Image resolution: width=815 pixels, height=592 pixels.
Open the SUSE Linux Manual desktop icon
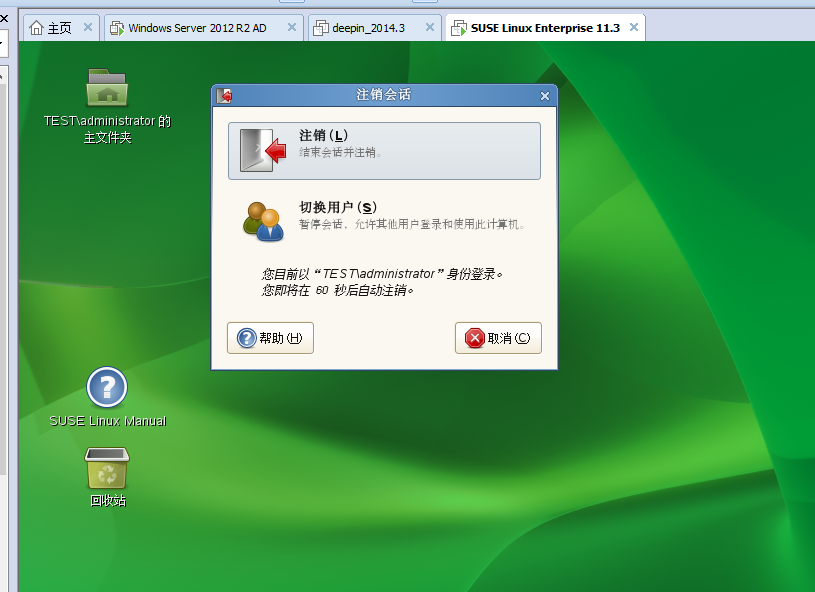pos(107,388)
